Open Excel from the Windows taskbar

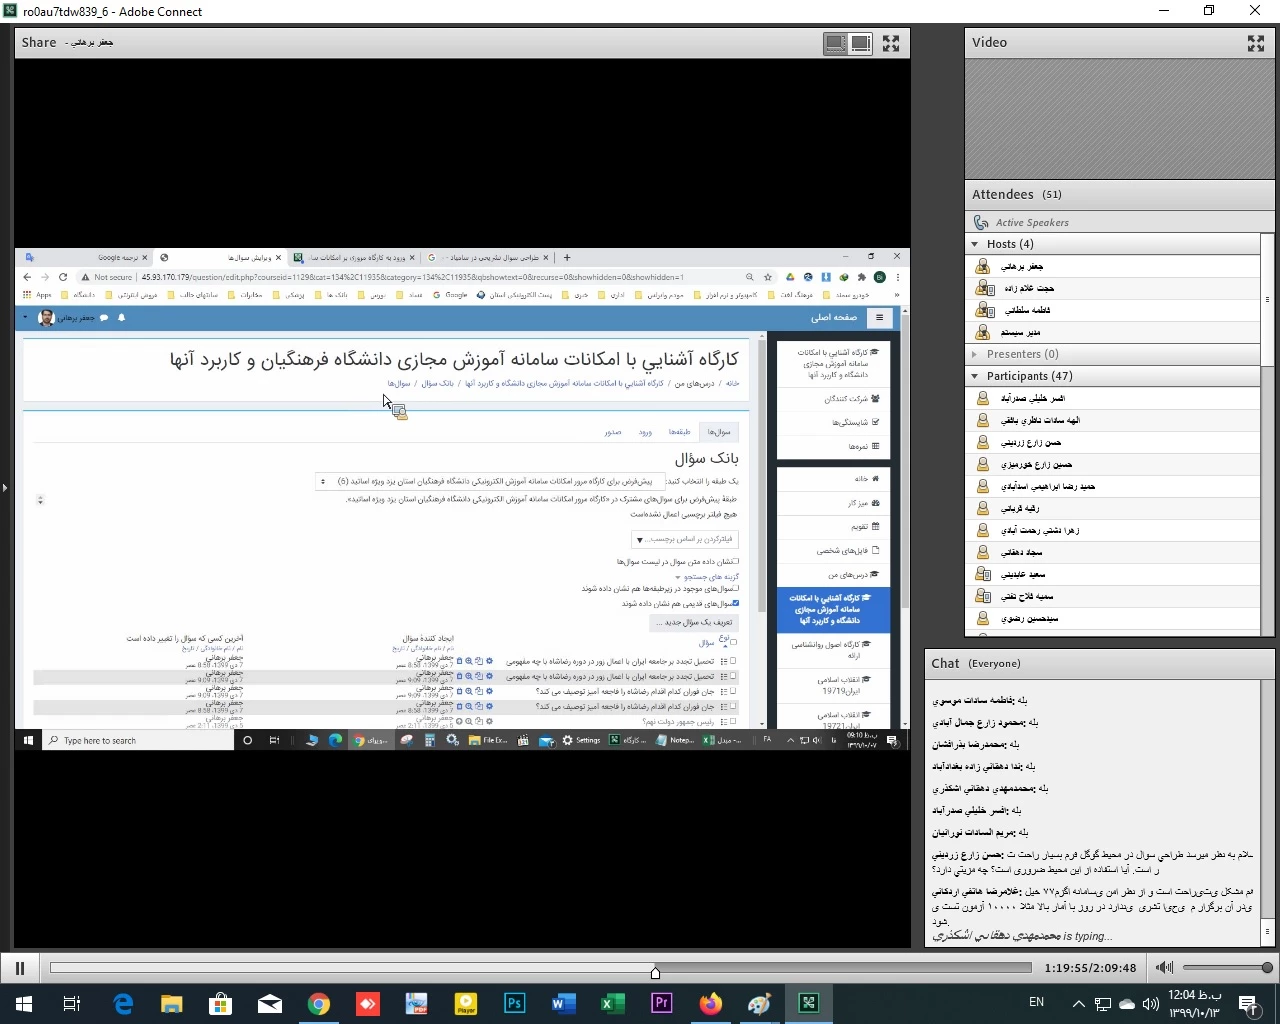click(613, 1003)
